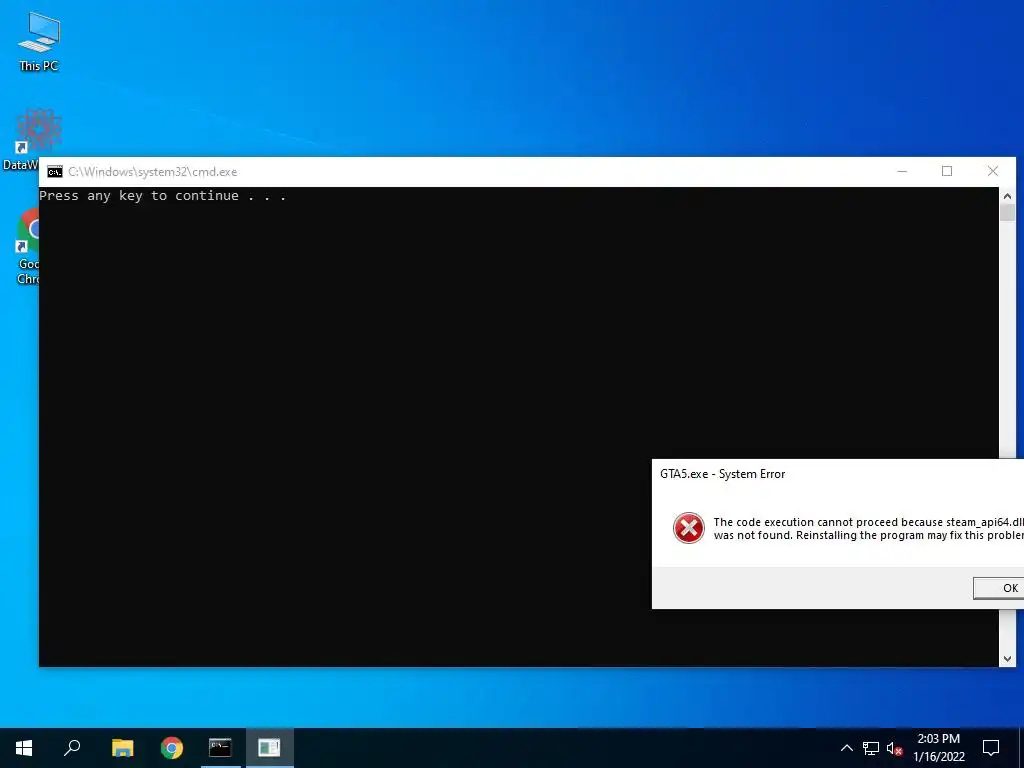Maximize the cmd.exe window

tap(947, 171)
